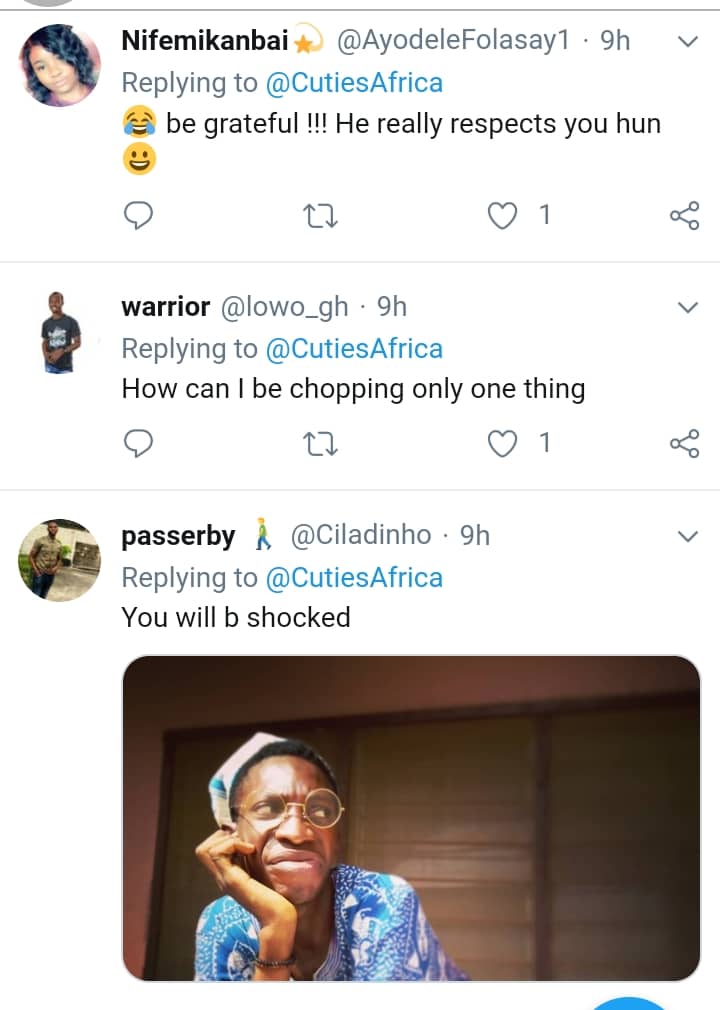Open @CutiesAfrica link in Nifemikanbai's reply
Viewport: 720px width, 1010px height.
(x=354, y=84)
